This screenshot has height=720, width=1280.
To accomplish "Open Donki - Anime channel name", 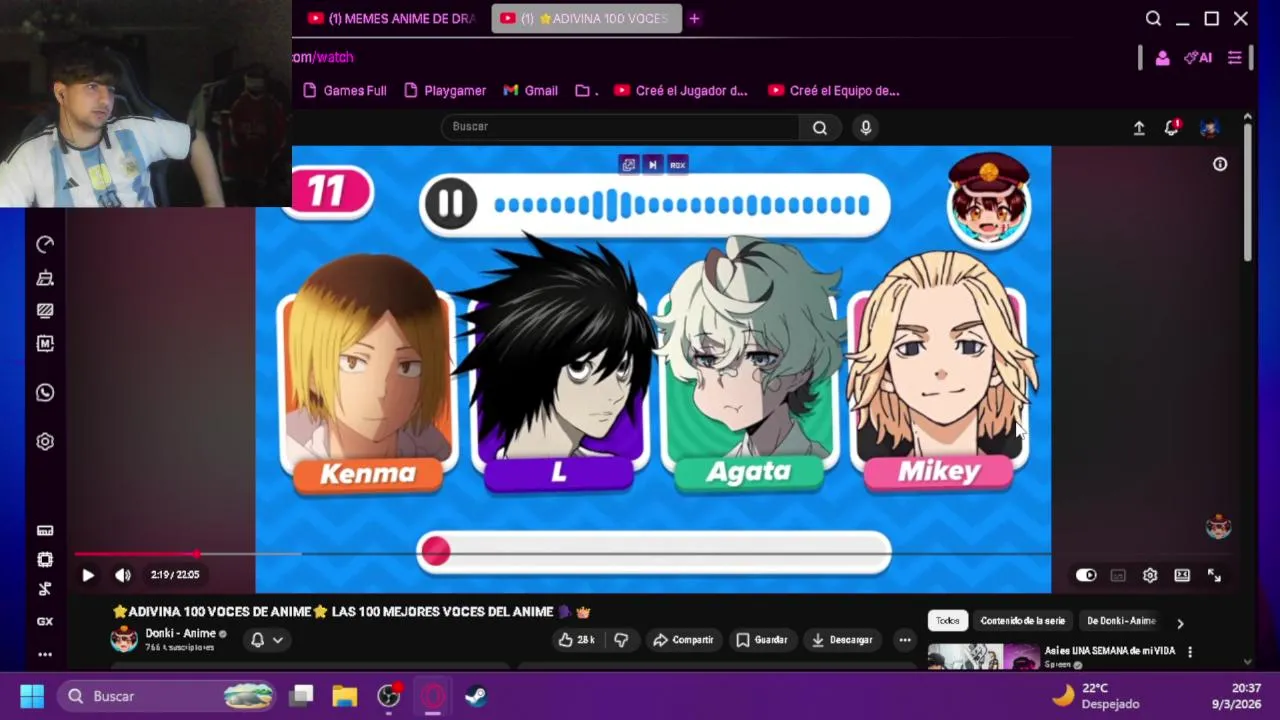I will [x=180, y=633].
